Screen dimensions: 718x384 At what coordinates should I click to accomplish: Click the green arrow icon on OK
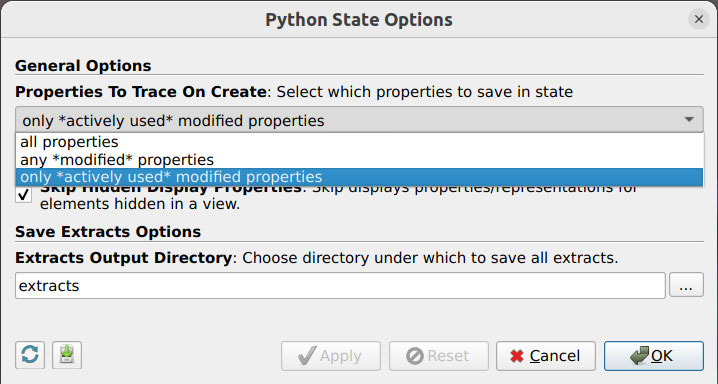pos(639,355)
